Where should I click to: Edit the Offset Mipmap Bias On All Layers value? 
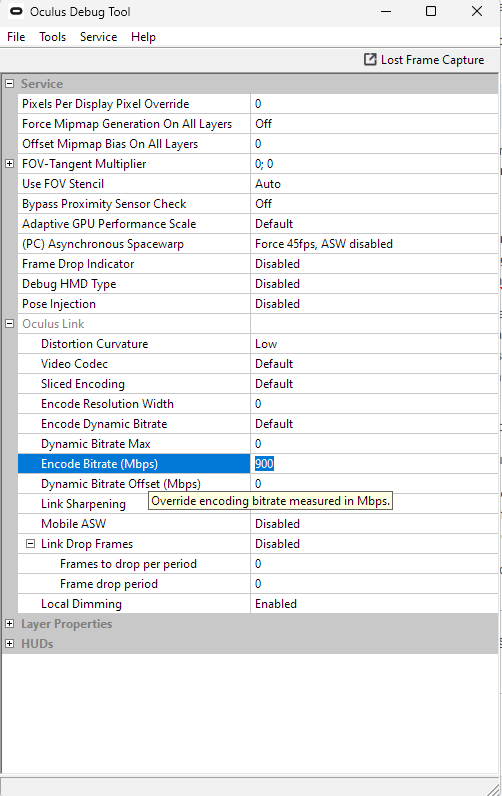click(x=374, y=144)
